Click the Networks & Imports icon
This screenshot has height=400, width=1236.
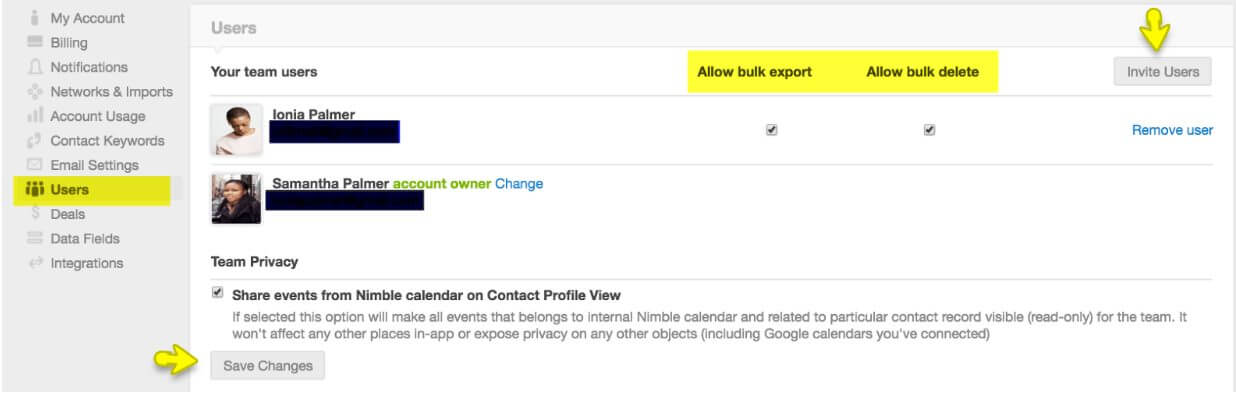(35, 92)
